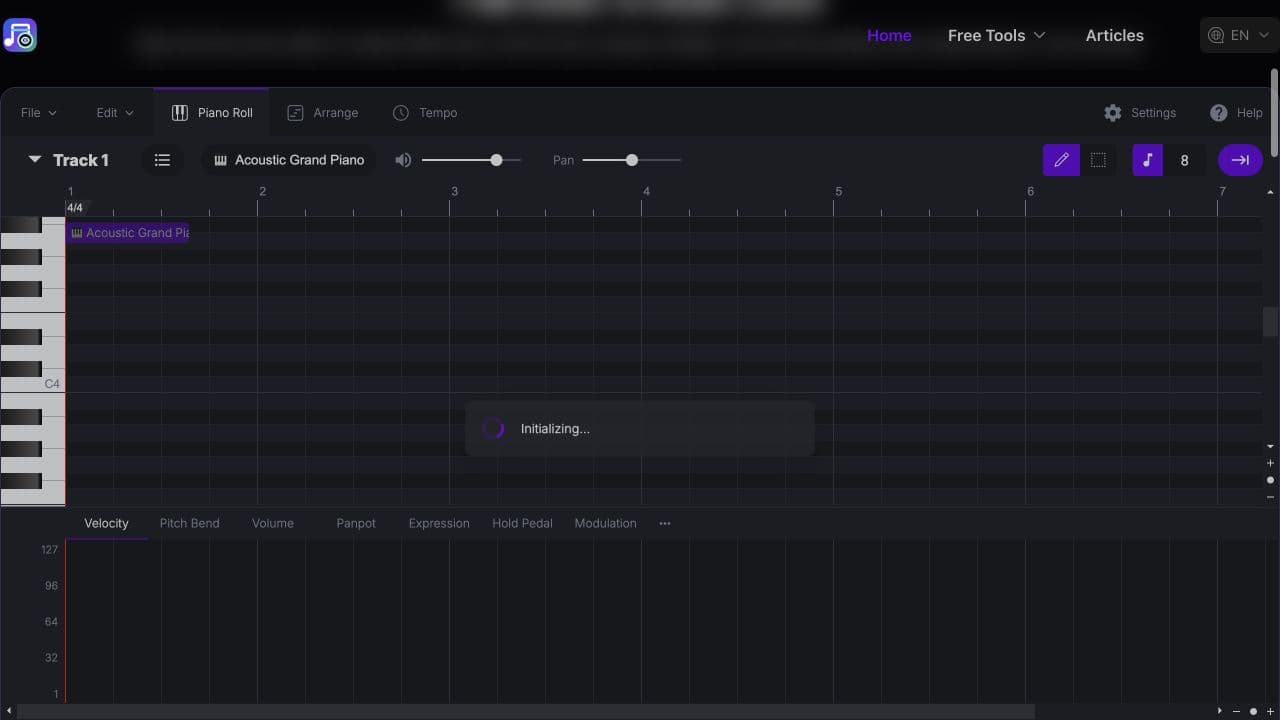Toggle the music note quantize button
The height and width of the screenshot is (720, 1280).
pos(1147,160)
